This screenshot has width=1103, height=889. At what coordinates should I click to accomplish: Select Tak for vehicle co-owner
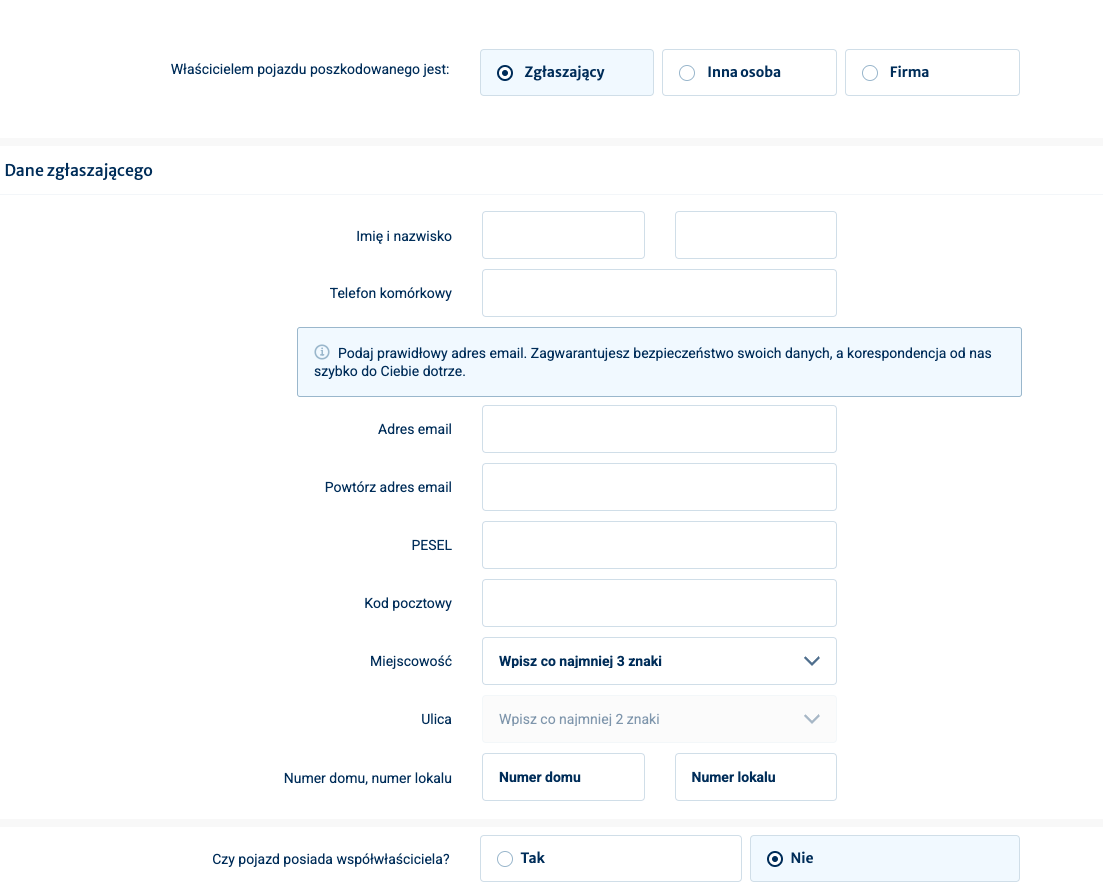click(610, 859)
